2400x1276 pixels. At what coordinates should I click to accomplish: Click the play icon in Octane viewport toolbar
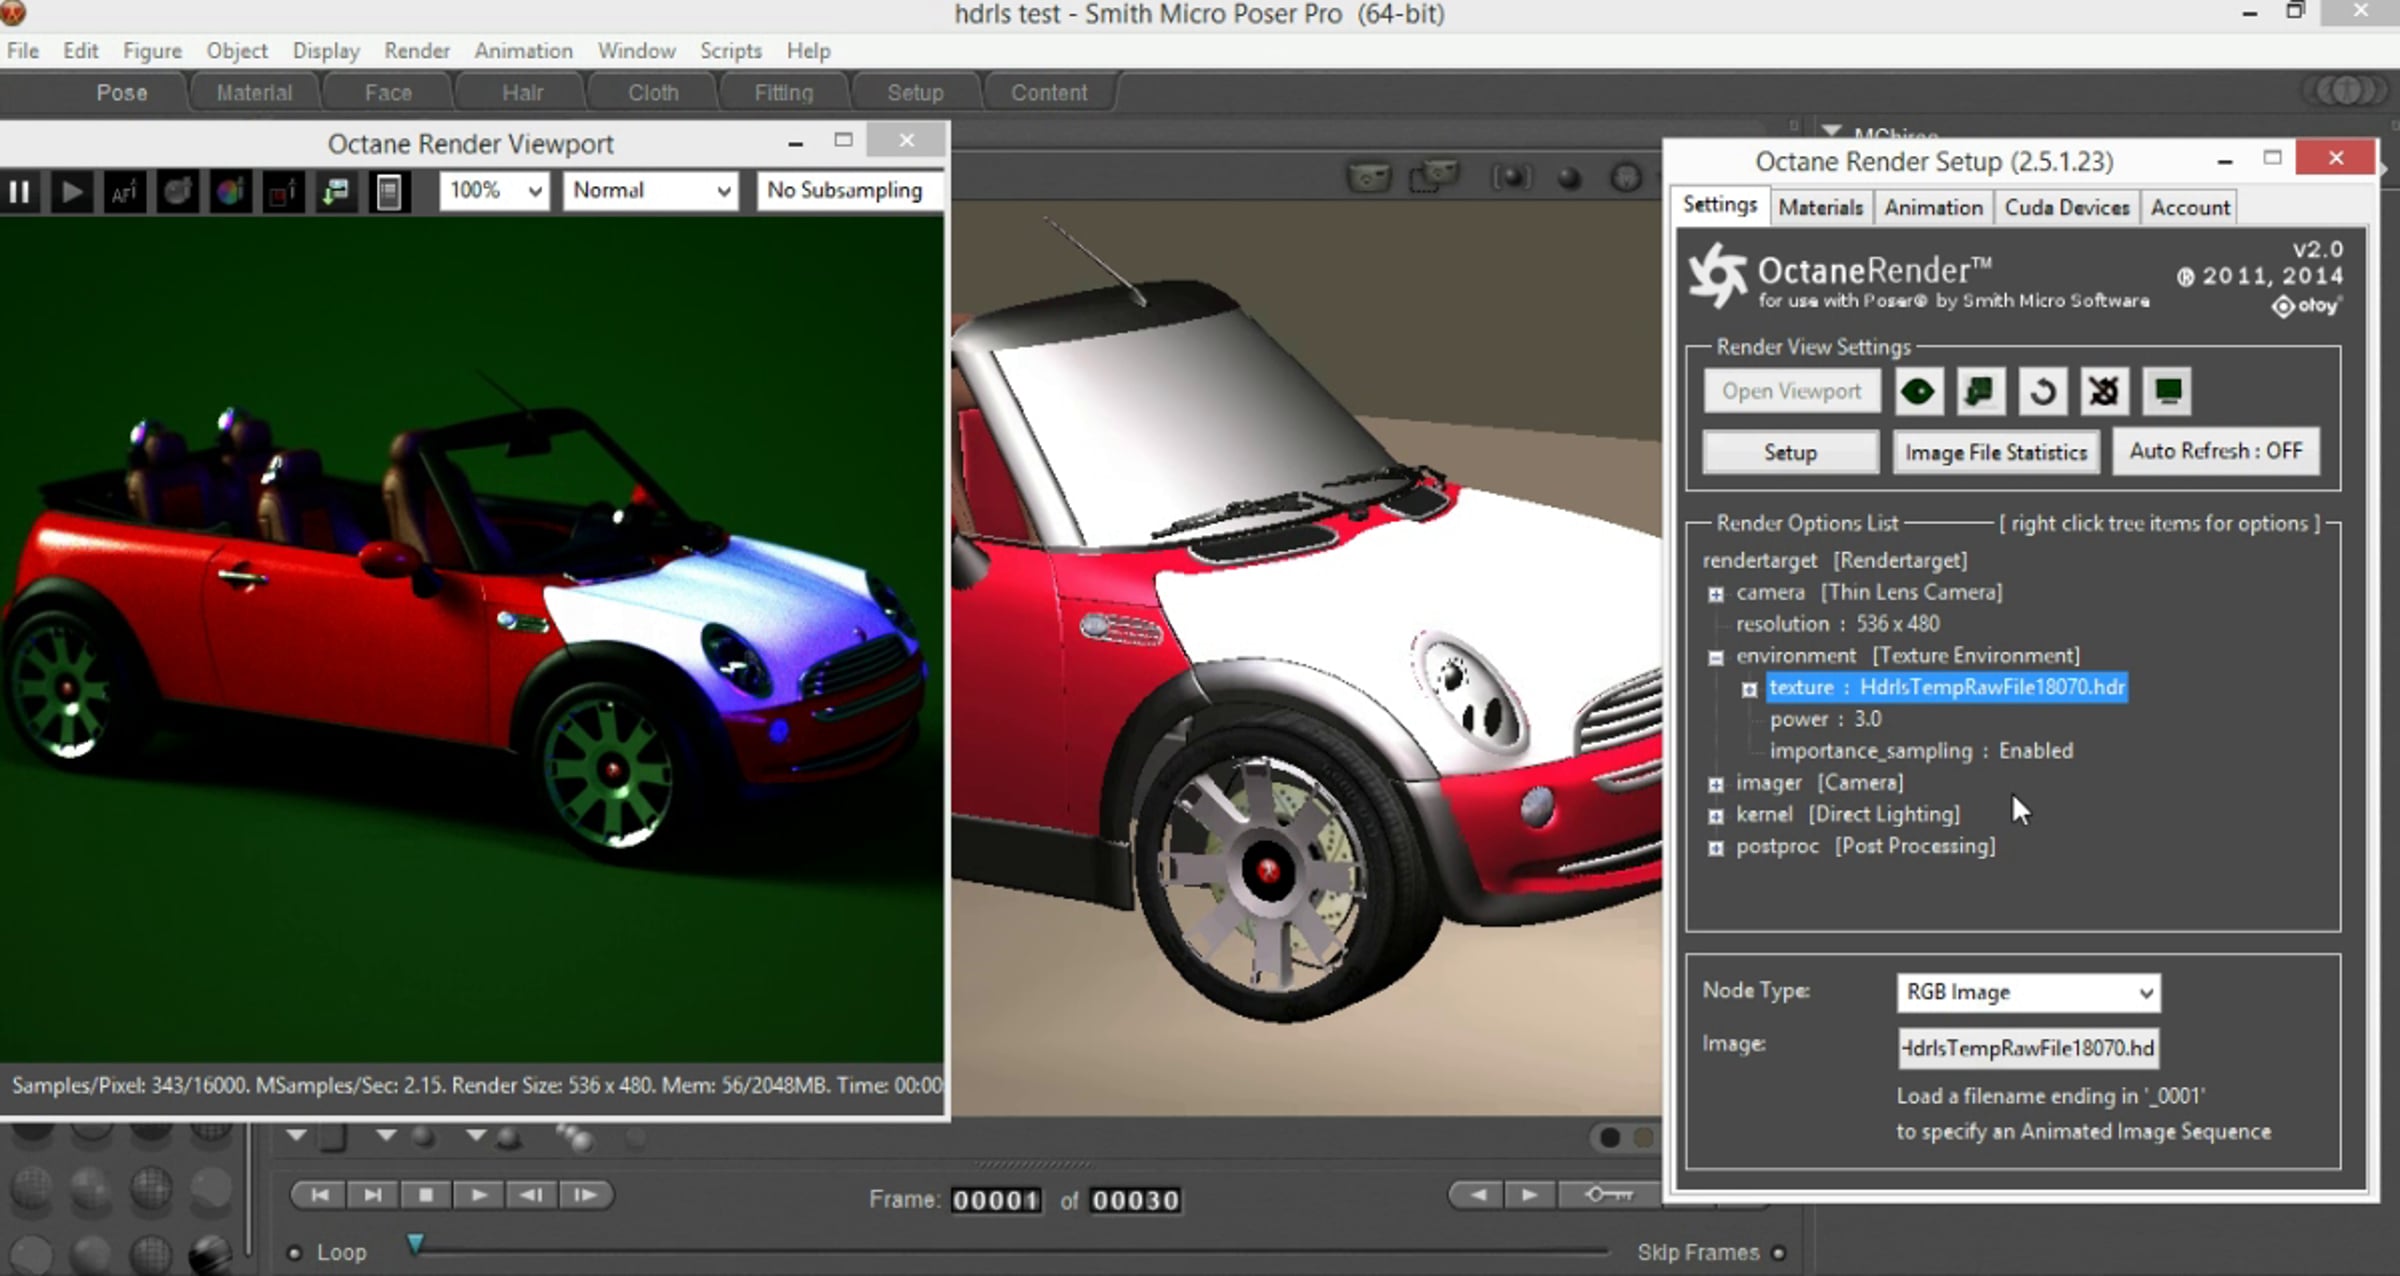[71, 191]
